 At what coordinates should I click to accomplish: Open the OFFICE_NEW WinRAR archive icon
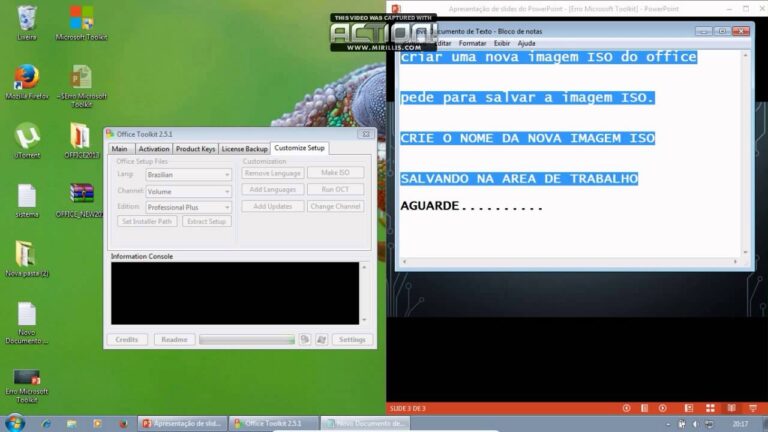[x=80, y=200]
